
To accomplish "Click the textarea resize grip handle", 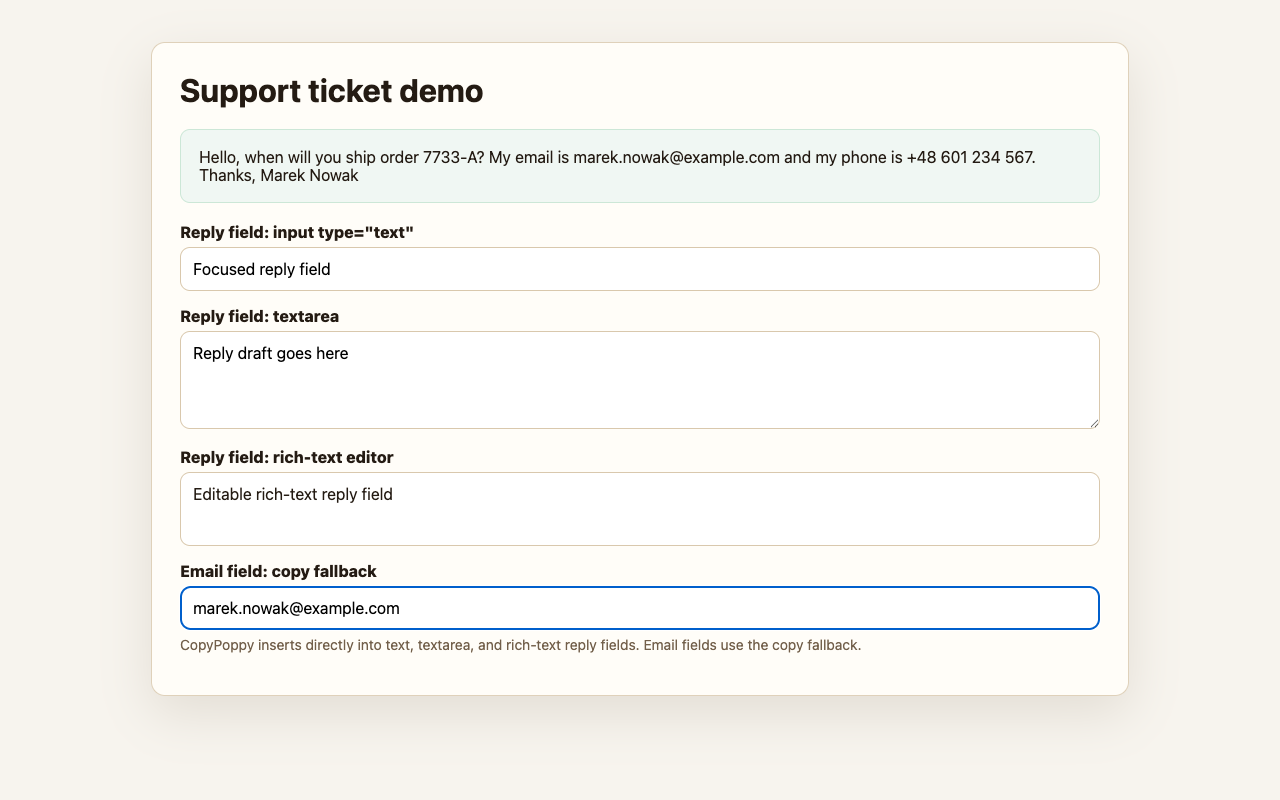I will tap(1094, 423).
